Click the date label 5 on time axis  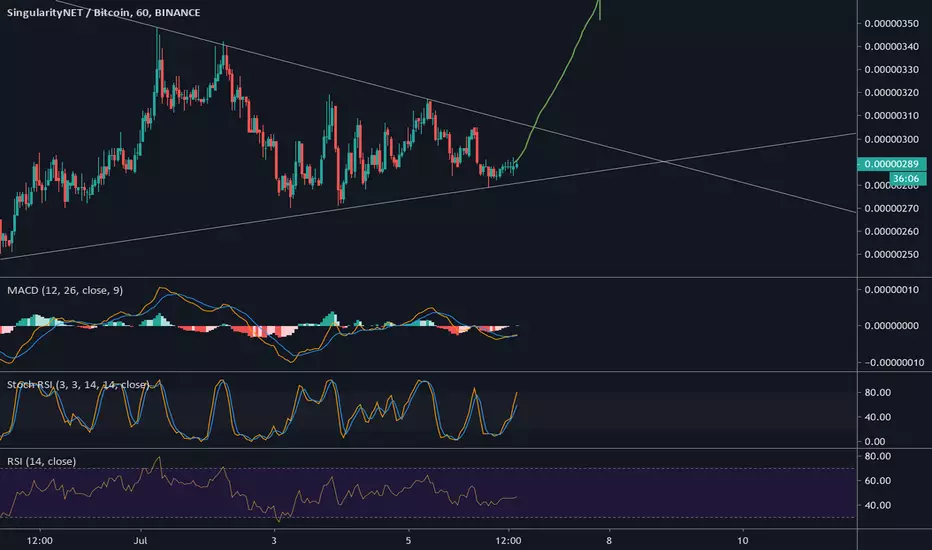(x=408, y=540)
